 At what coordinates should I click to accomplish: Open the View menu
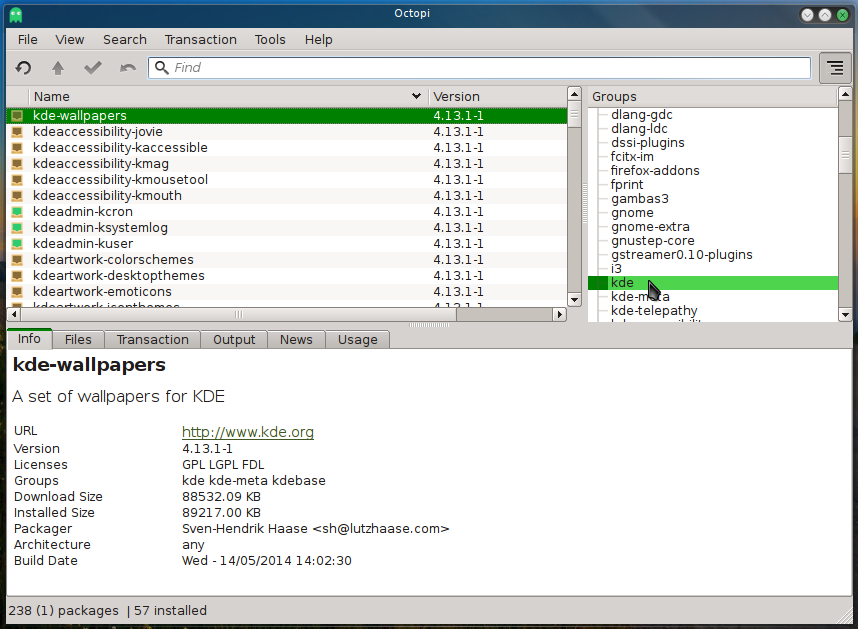point(69,40)
